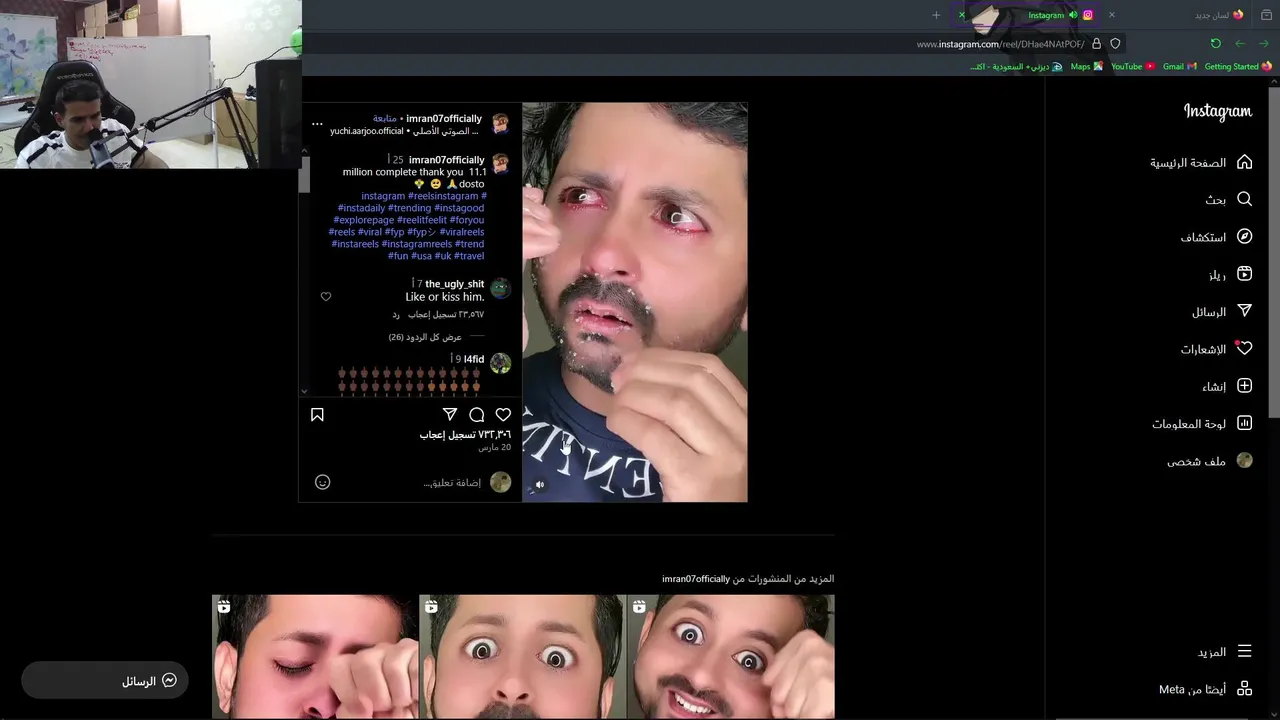This screenshot has height=720, width=1280.
Task: Click the add comment (إضافة تعليق) field
Action: click(452, 483)
